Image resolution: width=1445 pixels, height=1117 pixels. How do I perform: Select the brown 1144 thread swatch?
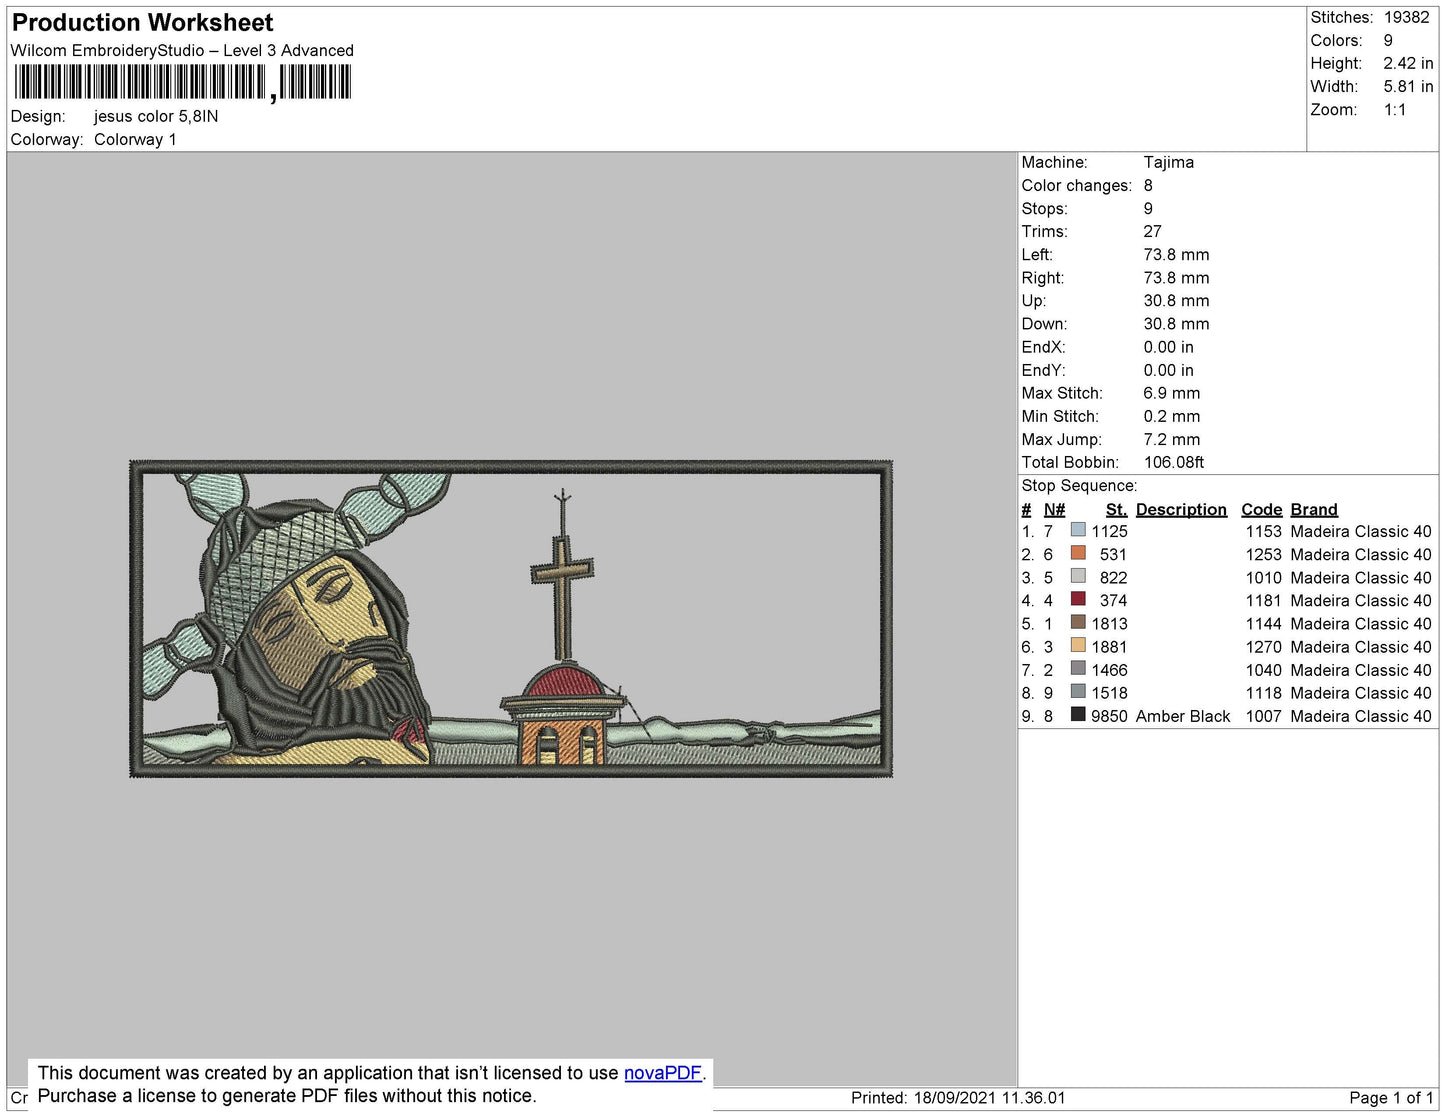tap(1078, 622)
